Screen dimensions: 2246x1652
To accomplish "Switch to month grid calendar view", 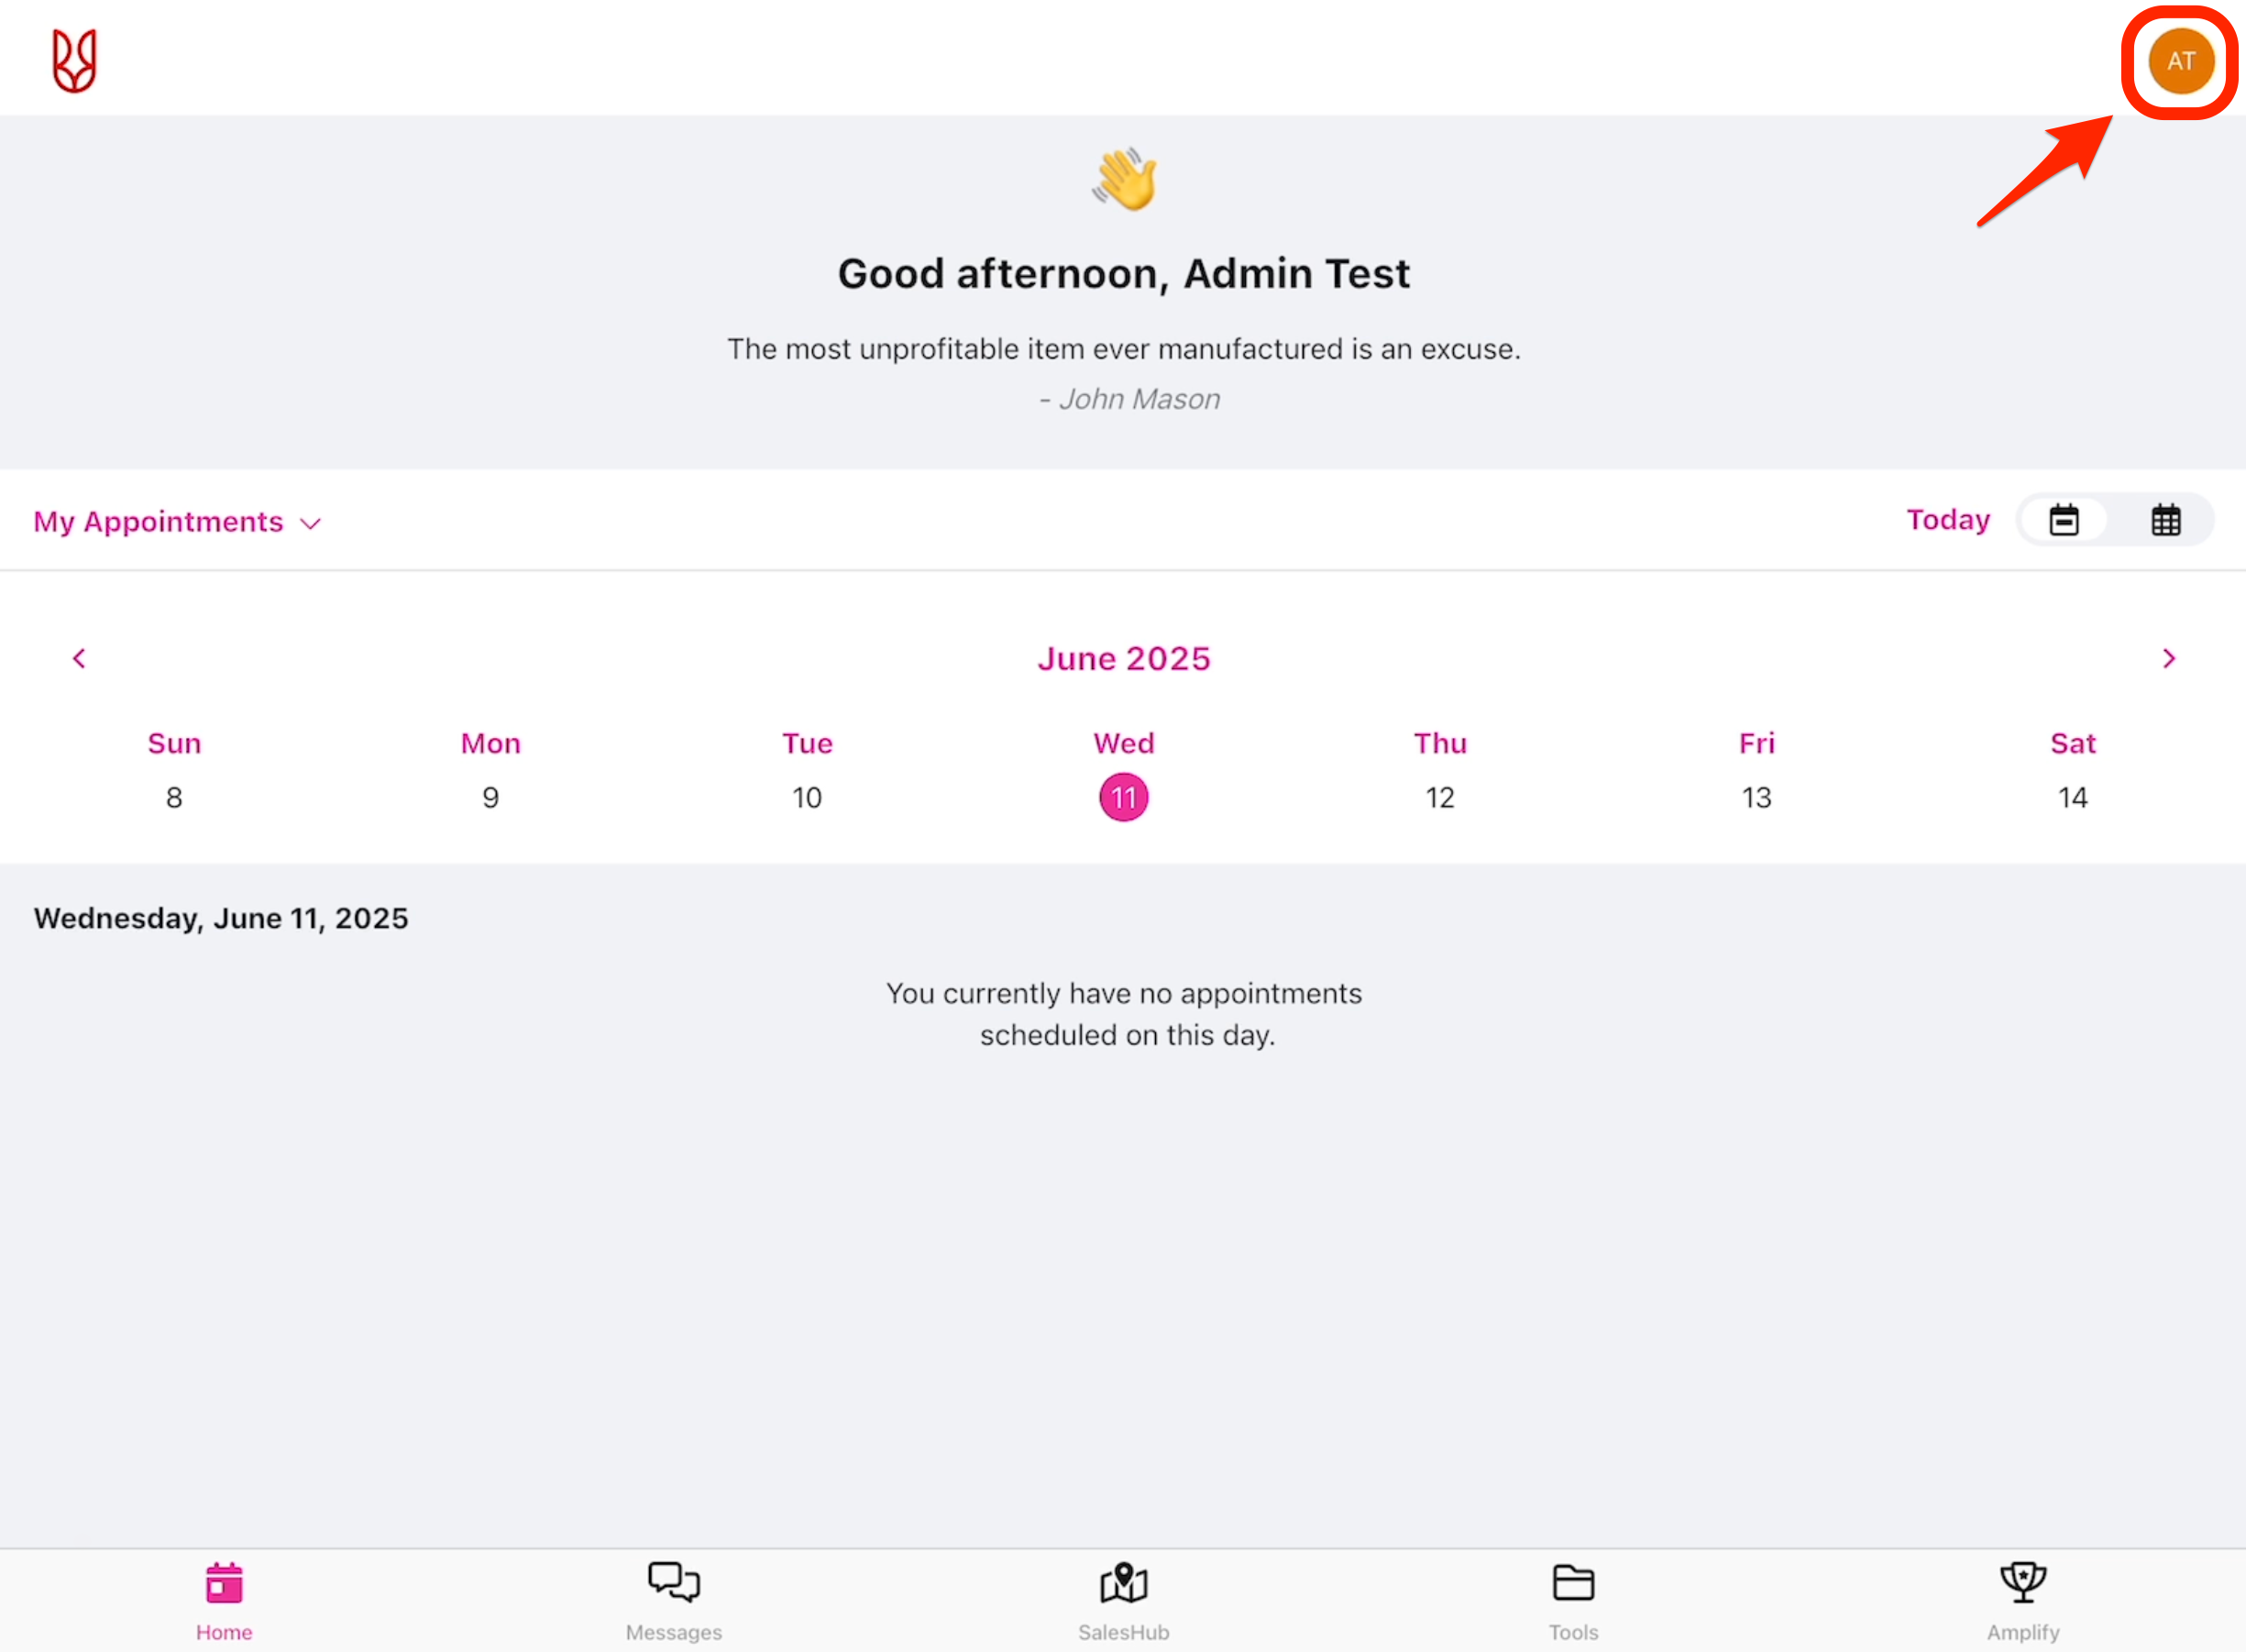I will pyautogui.click(x=2166, y=520).
